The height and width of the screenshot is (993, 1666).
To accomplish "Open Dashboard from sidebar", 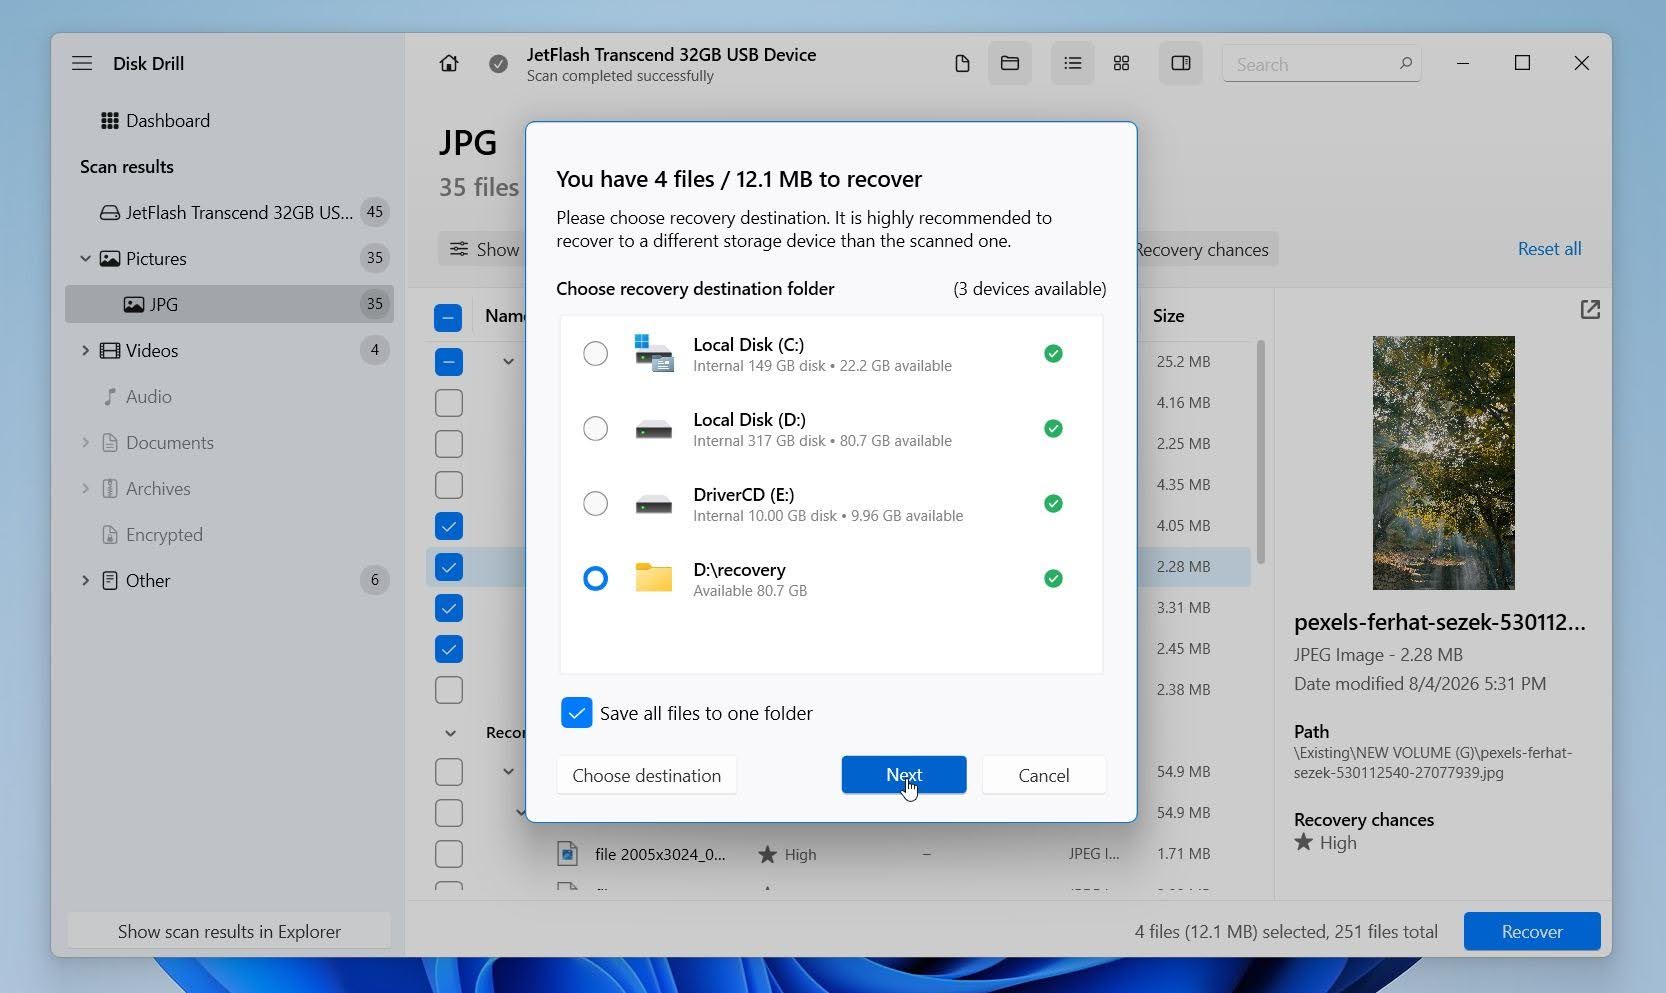I will click(x=155, y=120).
